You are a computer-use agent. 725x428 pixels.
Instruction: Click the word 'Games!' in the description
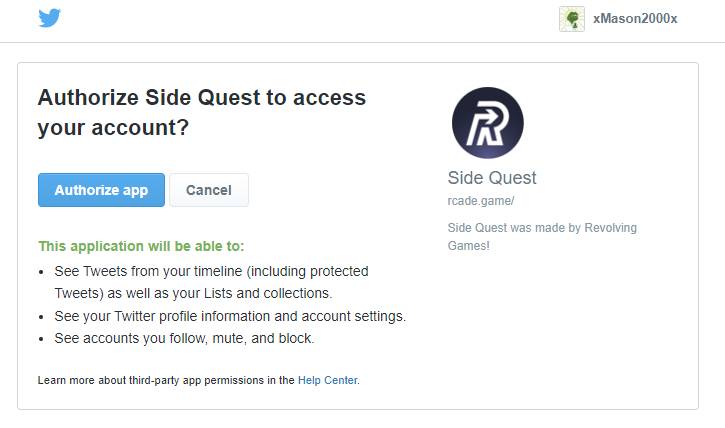(x=468, y=245)
